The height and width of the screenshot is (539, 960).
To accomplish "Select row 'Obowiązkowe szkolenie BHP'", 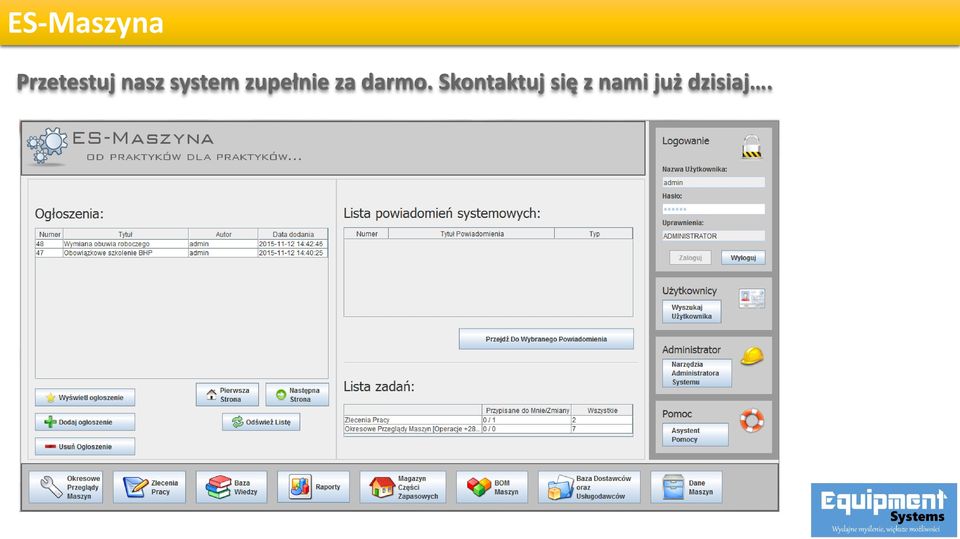I will [181, 252].
